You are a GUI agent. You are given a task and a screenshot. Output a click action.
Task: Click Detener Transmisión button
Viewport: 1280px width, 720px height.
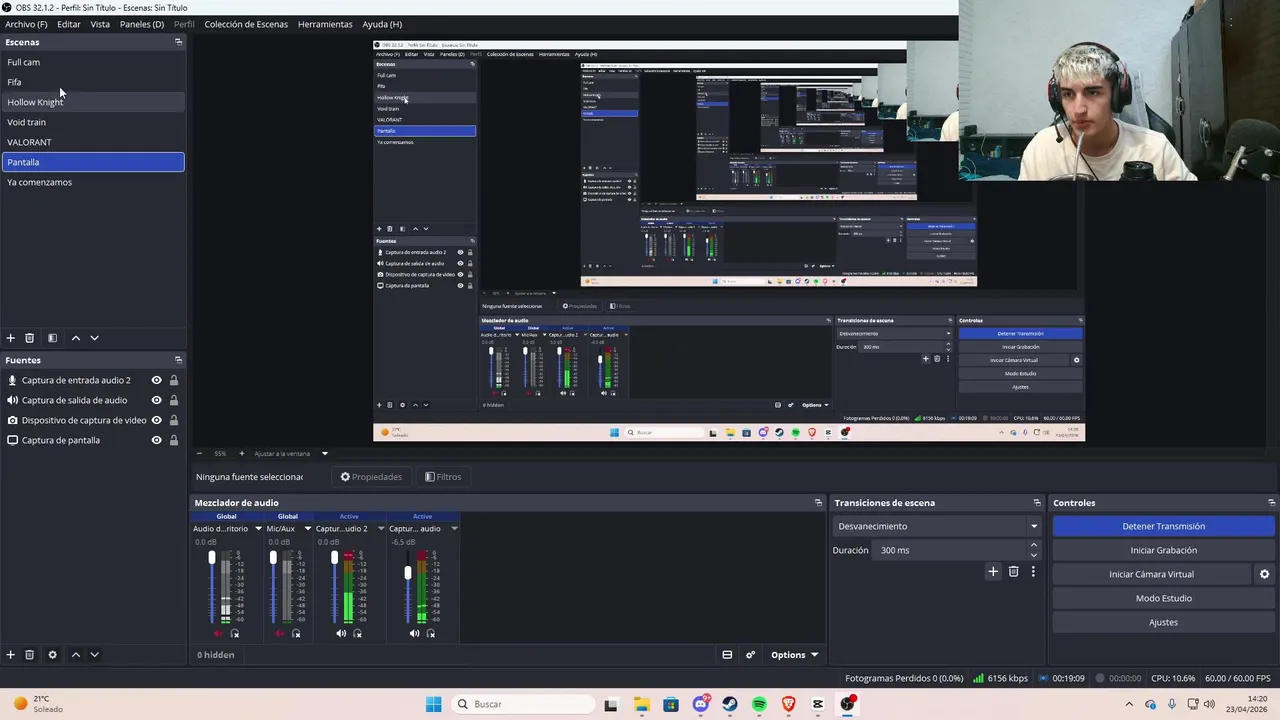pyautogui.click(x=1164, y=526)
